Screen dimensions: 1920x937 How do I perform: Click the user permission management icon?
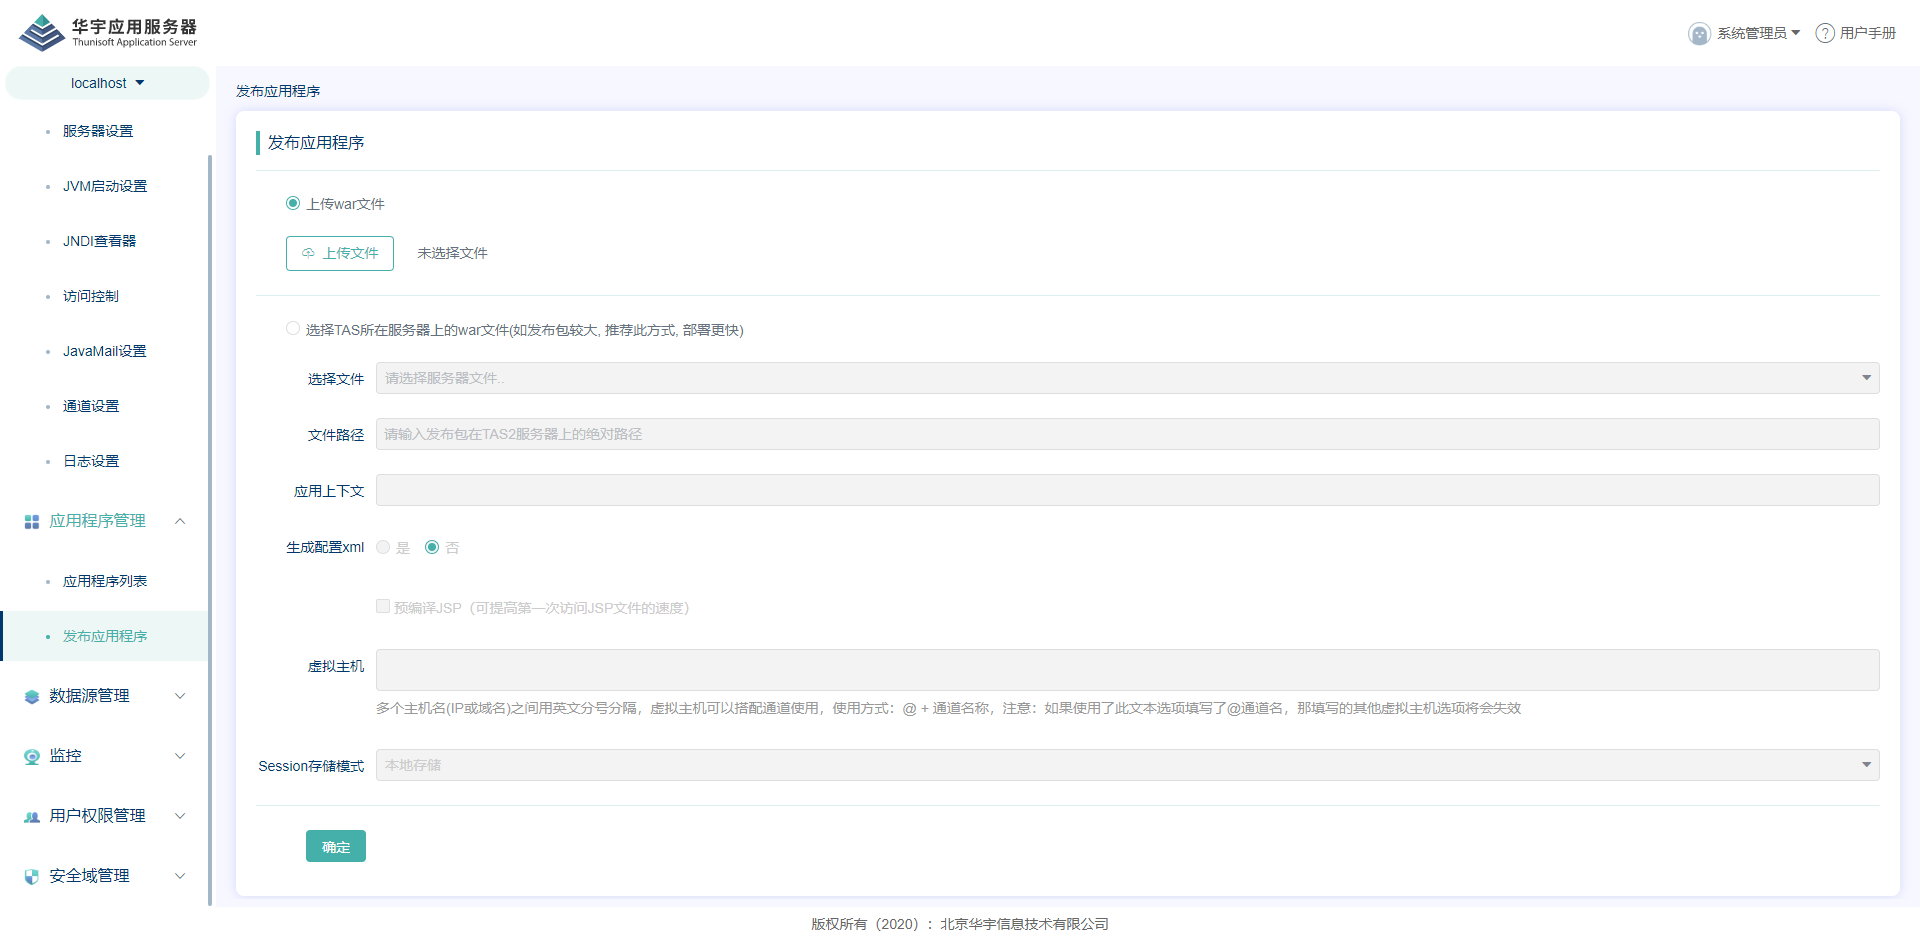[32, 817]
